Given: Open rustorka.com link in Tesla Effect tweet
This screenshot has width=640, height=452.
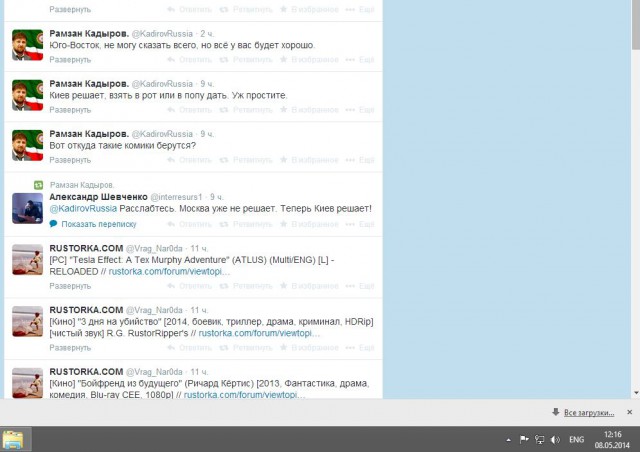Looking at the screenshot, I should pyautogui.click(x=169, y=272).
